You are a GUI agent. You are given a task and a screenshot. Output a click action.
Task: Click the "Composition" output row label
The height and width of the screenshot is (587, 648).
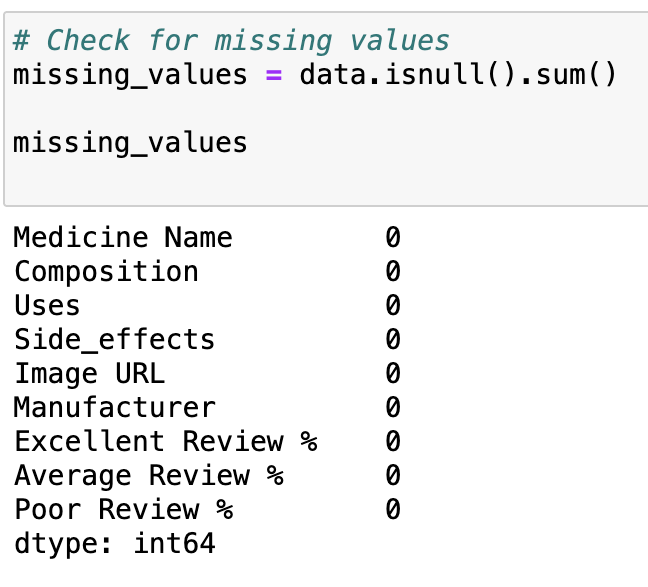[x=106, y=271]
